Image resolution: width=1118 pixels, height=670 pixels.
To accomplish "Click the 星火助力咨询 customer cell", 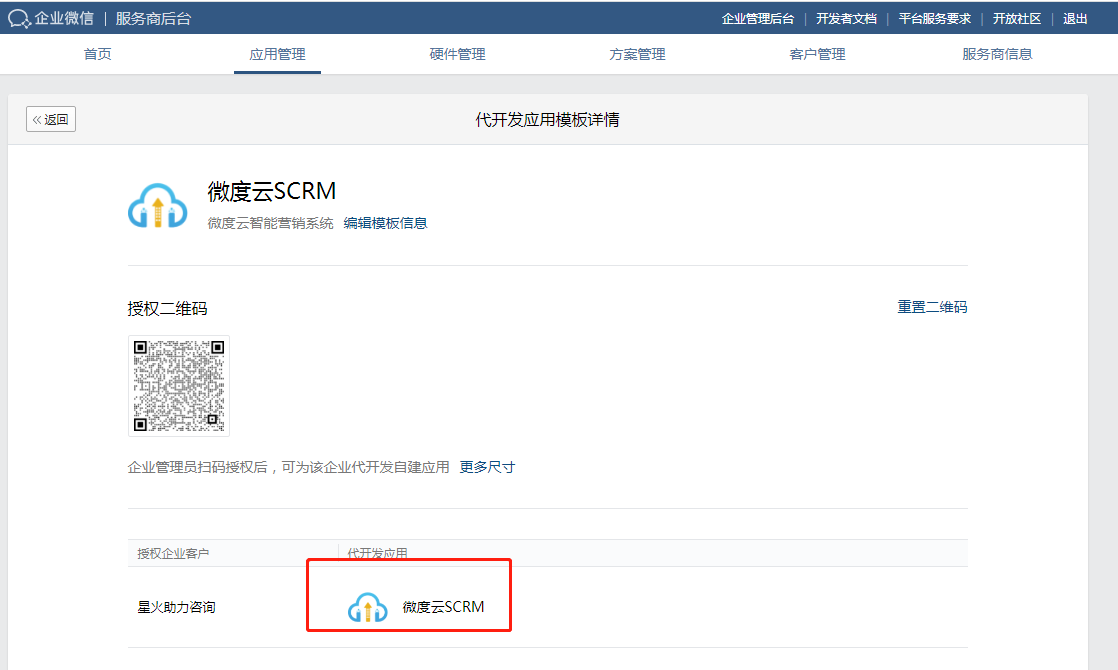I will pyautogui.click(x=176, y=607).
